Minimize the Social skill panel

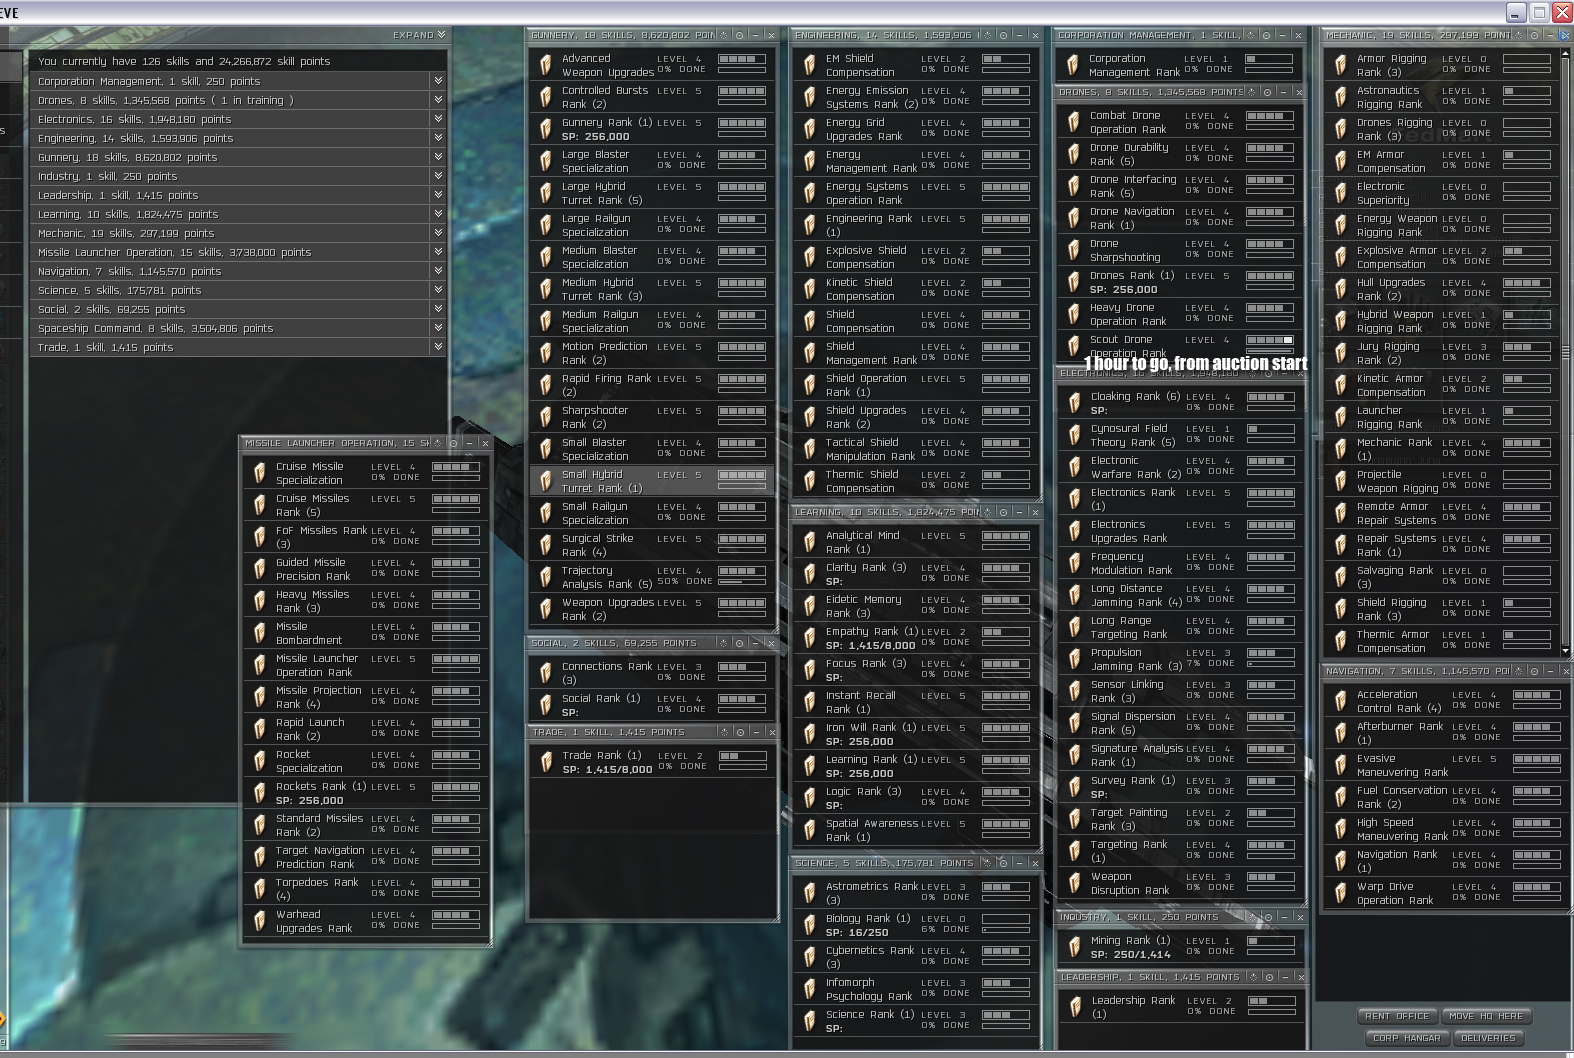[x=755, y=643]
